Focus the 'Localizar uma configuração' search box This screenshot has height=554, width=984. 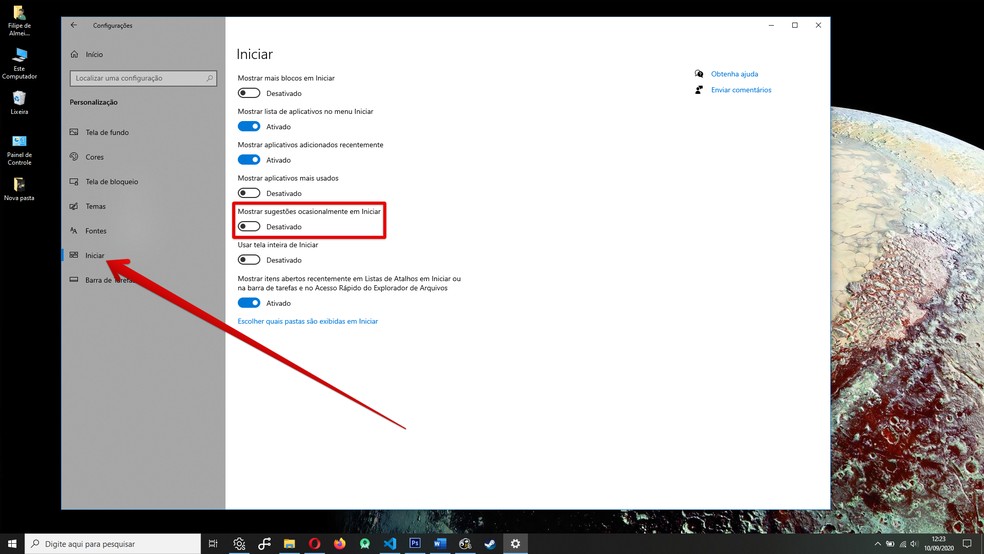pyautogui.click(x=143, y=78)
